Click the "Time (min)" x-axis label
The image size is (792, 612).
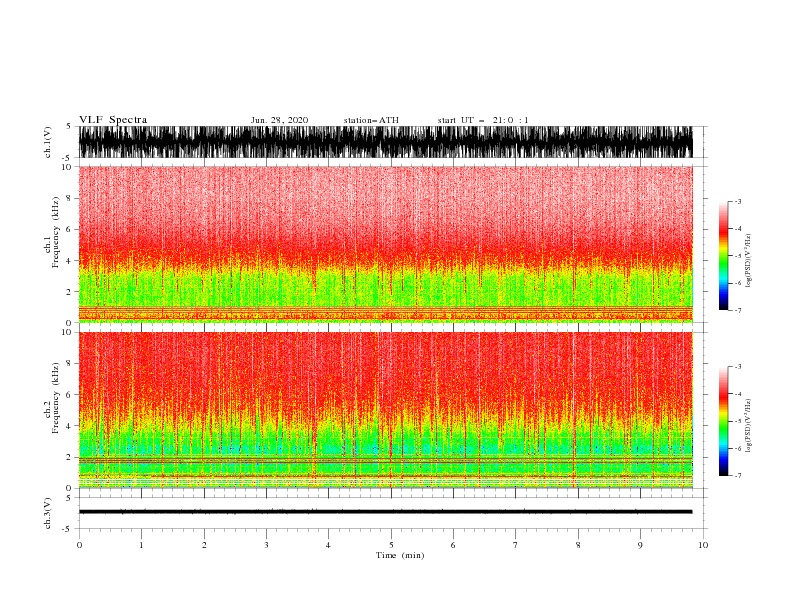pyautogui.click(x=400, y=555)
